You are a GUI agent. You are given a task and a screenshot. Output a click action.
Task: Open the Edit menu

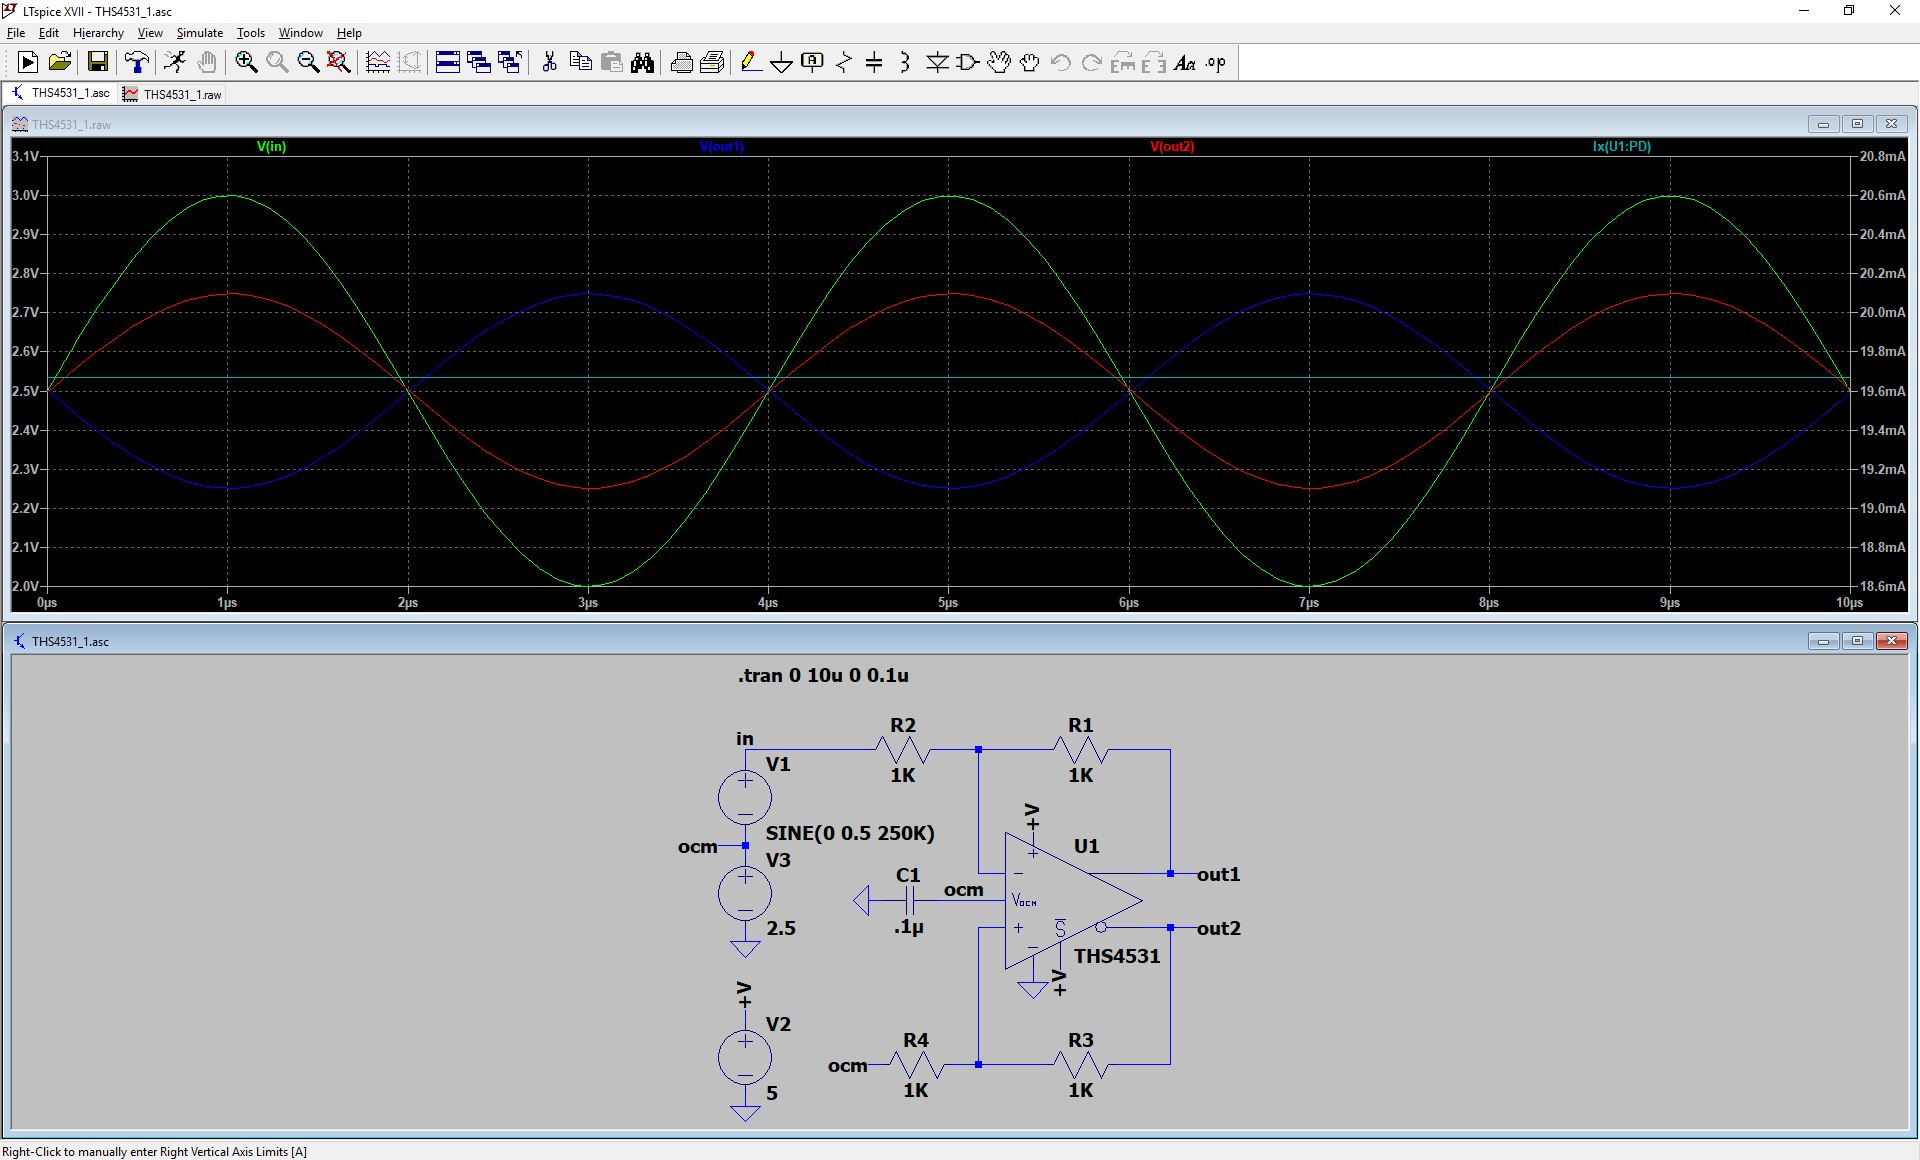click(x=49, y=33)
